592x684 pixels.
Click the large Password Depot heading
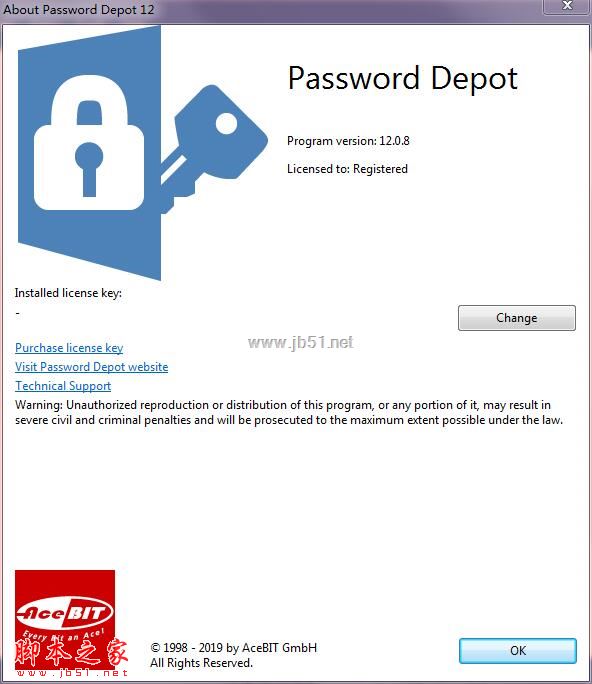click(403, 79)
